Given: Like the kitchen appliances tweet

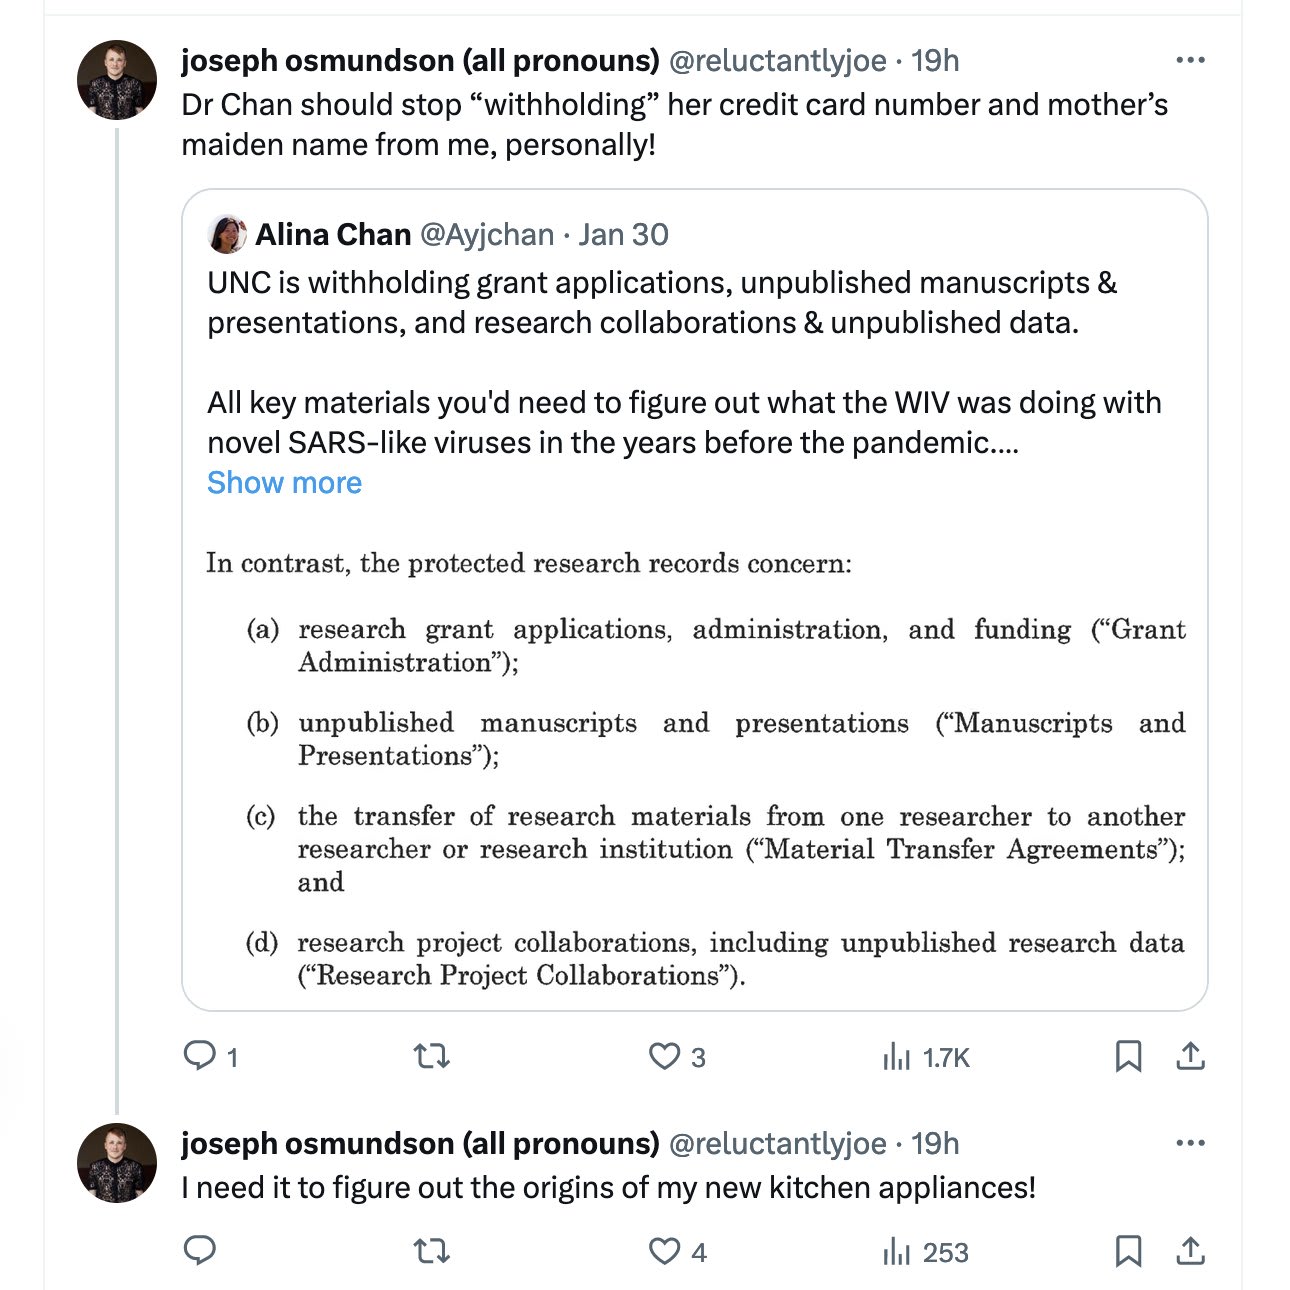Looking at the screenshot, I should (665, 1251).
